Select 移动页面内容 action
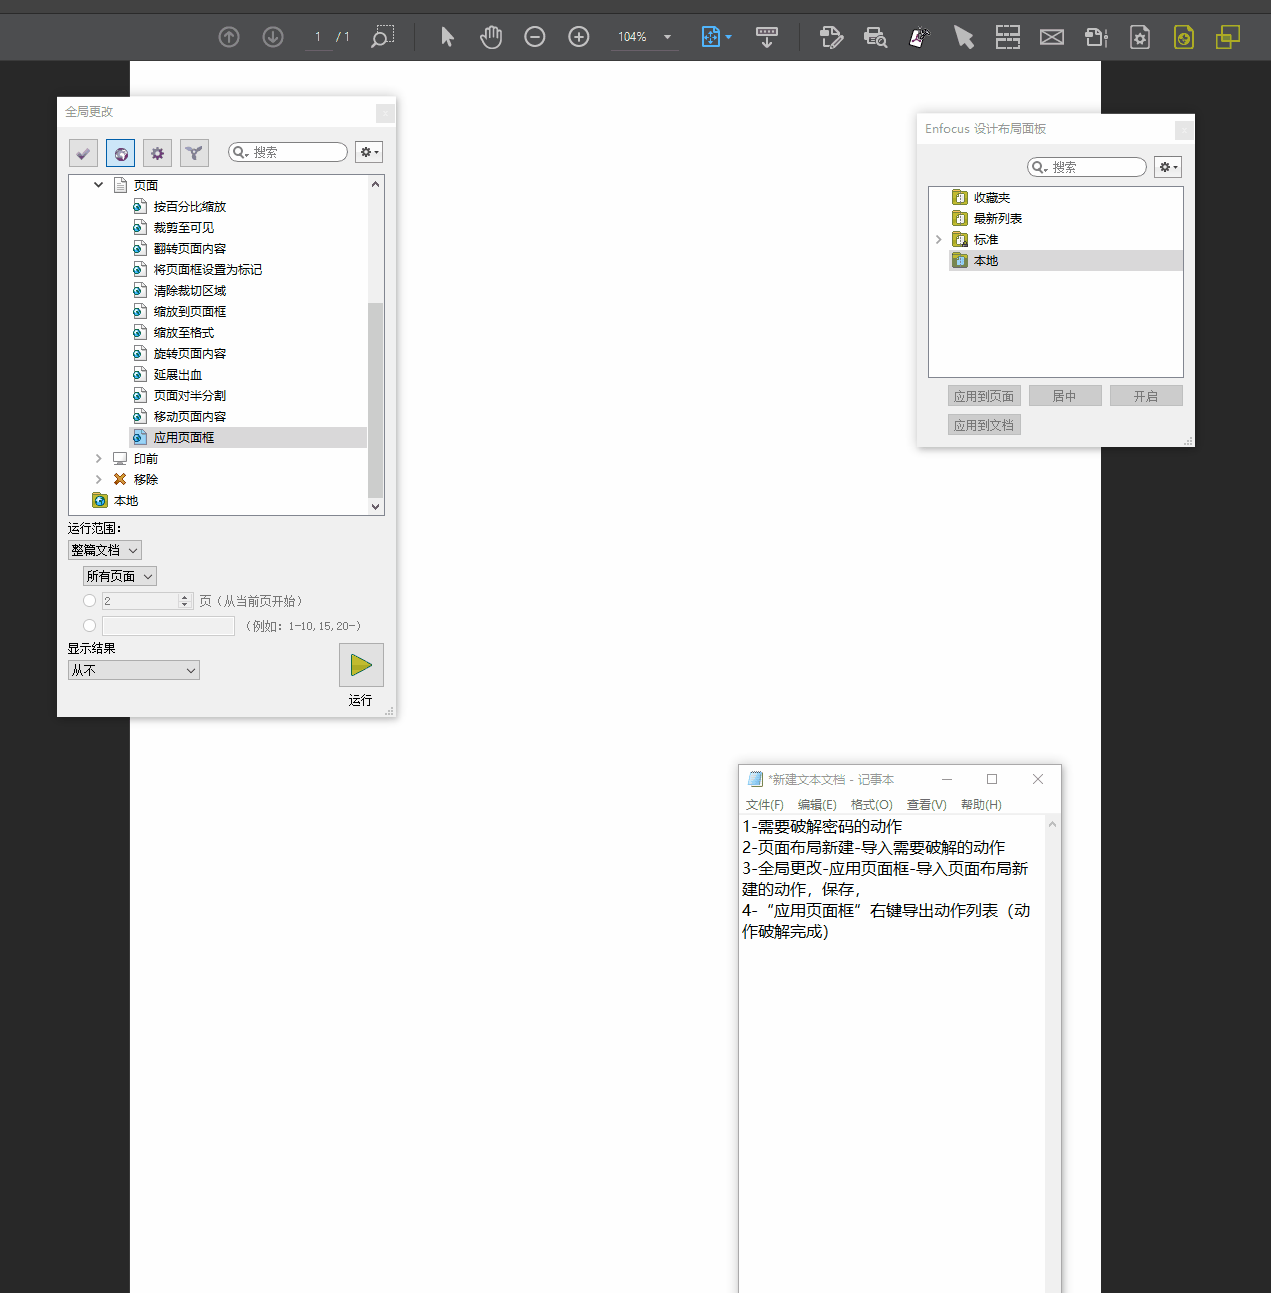Image resolution: width=1271 pixels, height=1293 pixels. pos(190,416)
